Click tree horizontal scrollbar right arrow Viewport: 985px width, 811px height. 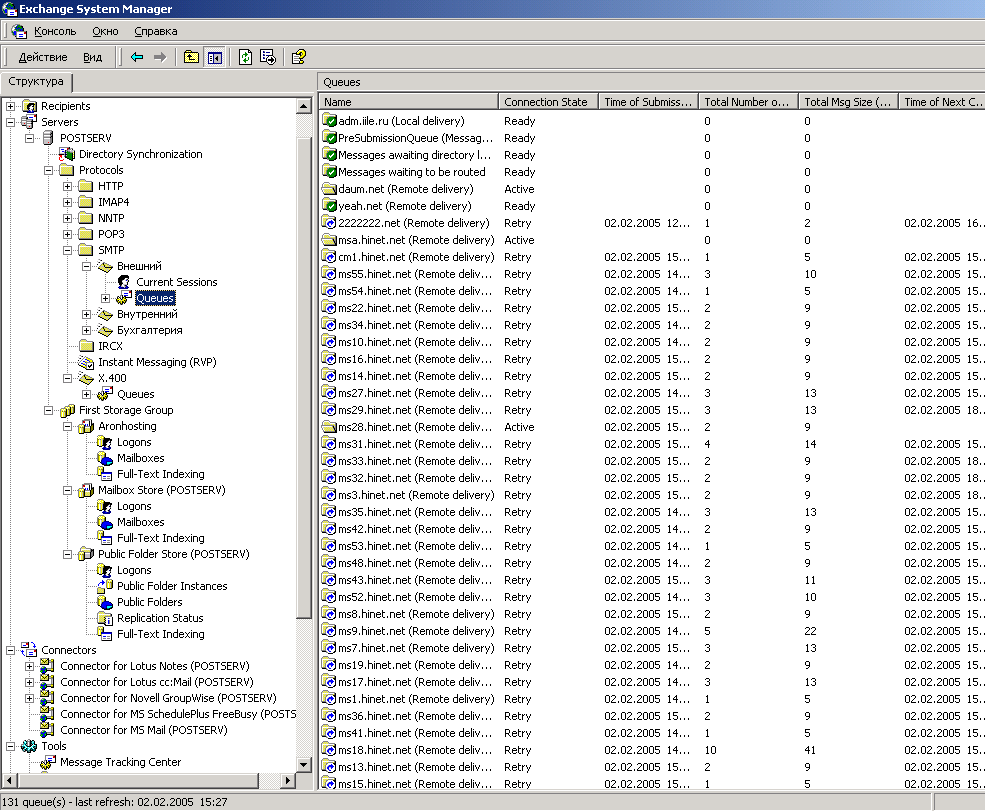[x=288, y=781]
